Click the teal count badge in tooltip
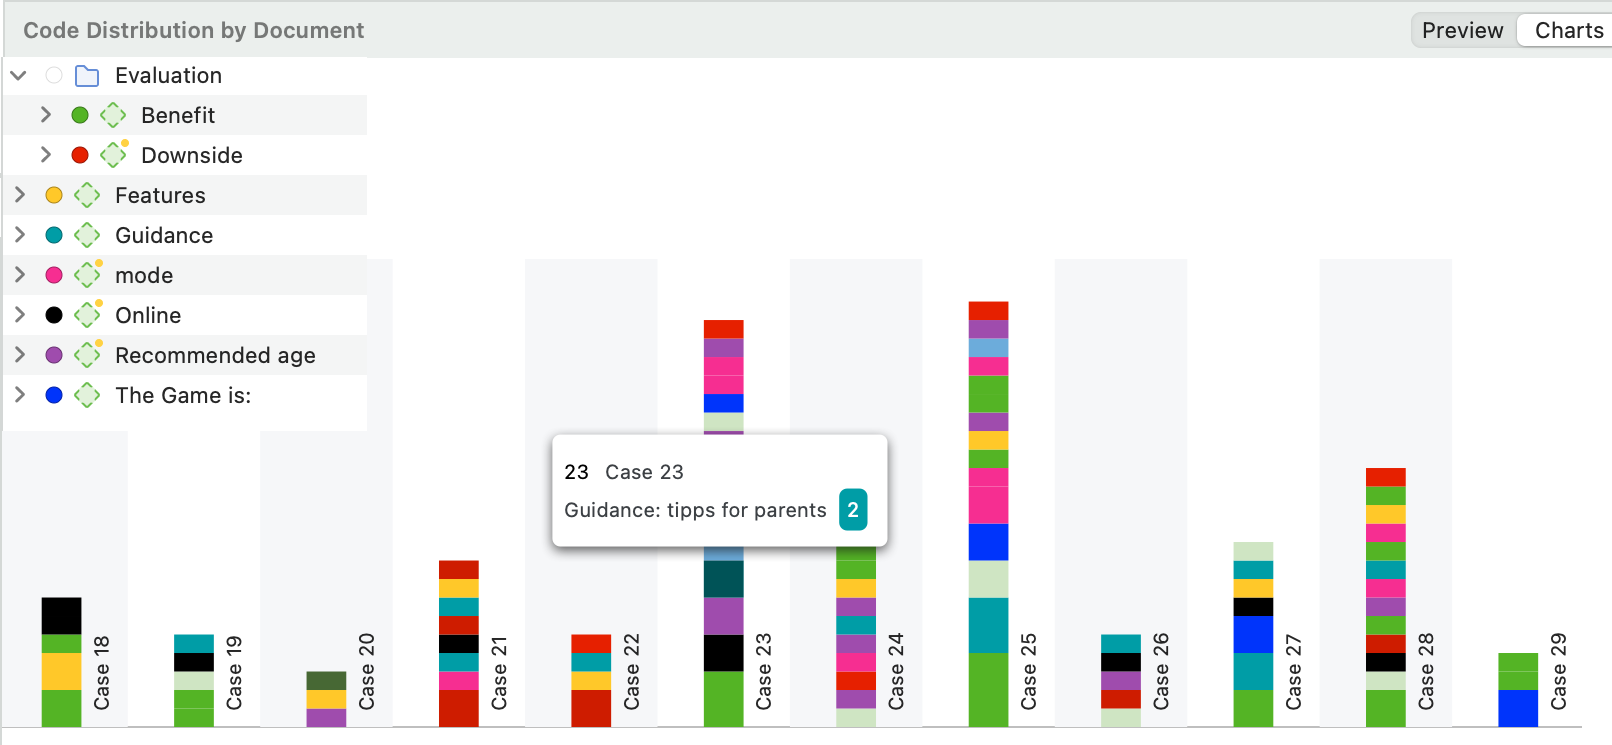 coord(852,510)
